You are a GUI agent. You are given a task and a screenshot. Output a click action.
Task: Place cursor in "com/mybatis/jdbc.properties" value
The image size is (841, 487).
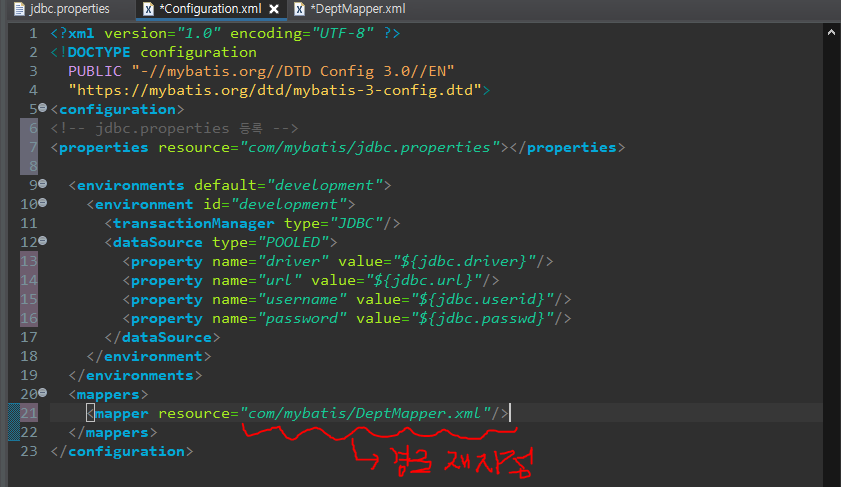[370, 147]
